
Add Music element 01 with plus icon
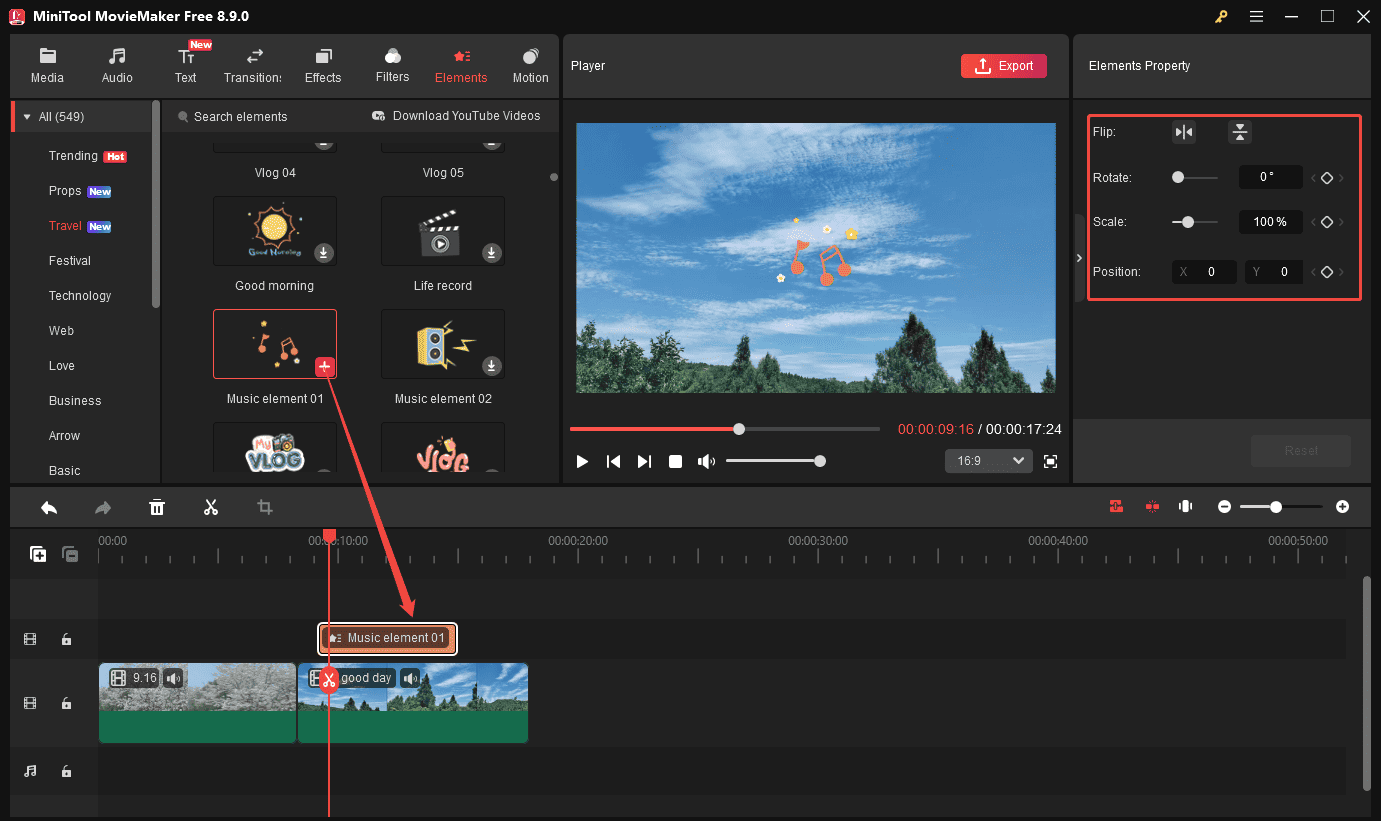pos(324,367)
